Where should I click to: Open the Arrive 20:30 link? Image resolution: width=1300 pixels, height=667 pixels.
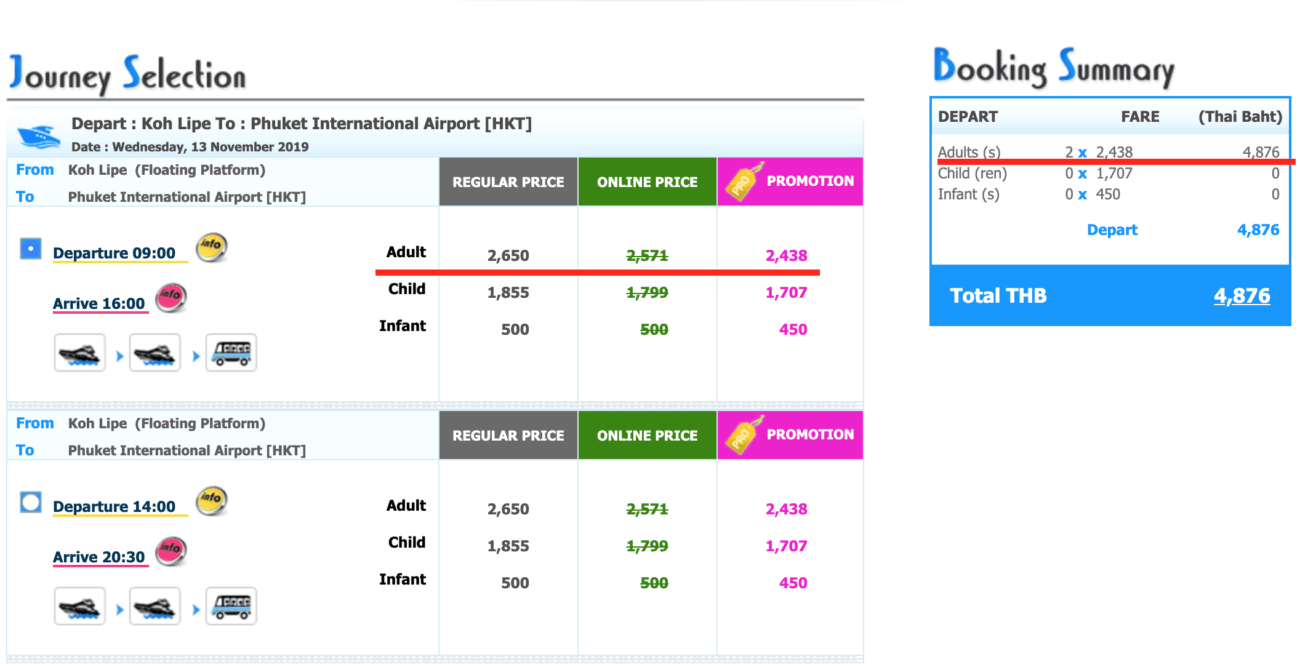[x=99, y=557]
